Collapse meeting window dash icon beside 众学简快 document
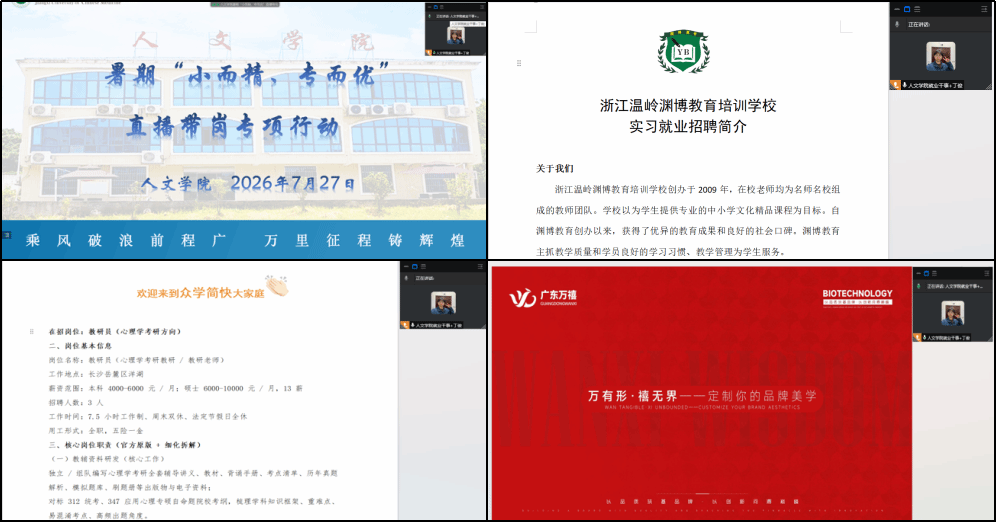 (x=406, y=266)
